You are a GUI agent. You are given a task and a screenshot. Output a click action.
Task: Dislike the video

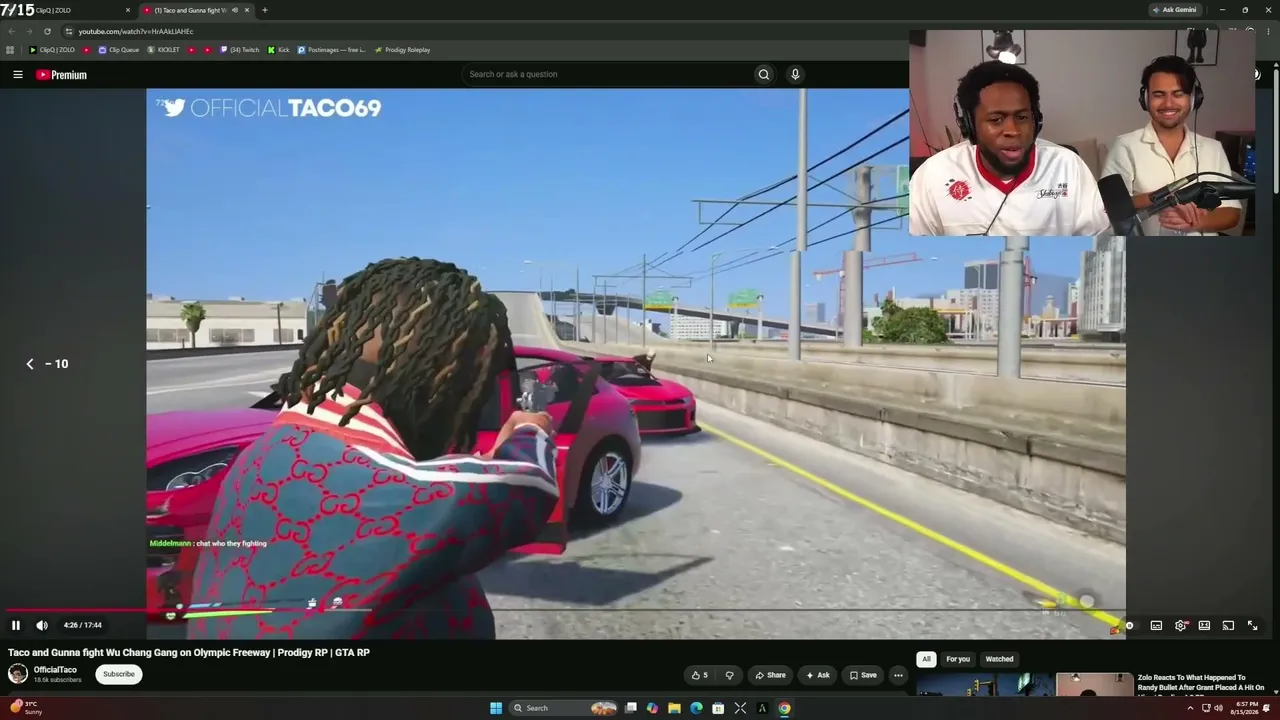729,675
